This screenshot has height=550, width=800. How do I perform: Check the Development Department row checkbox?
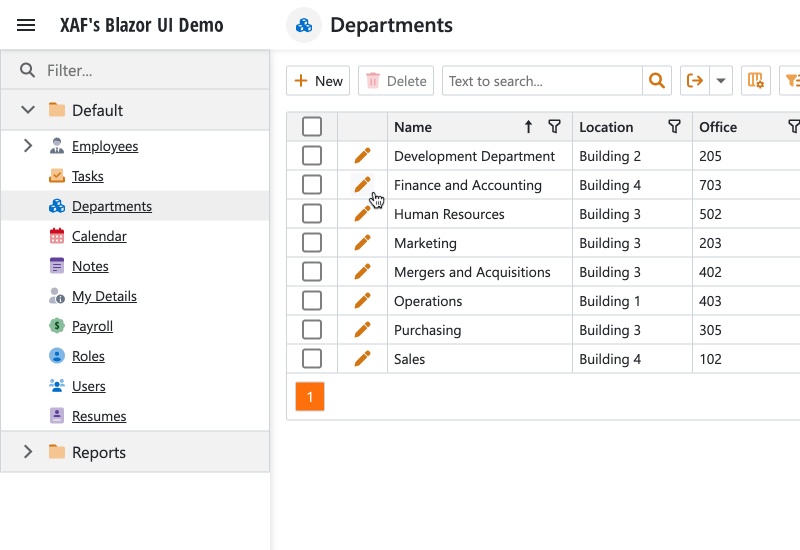pos(312,156)
